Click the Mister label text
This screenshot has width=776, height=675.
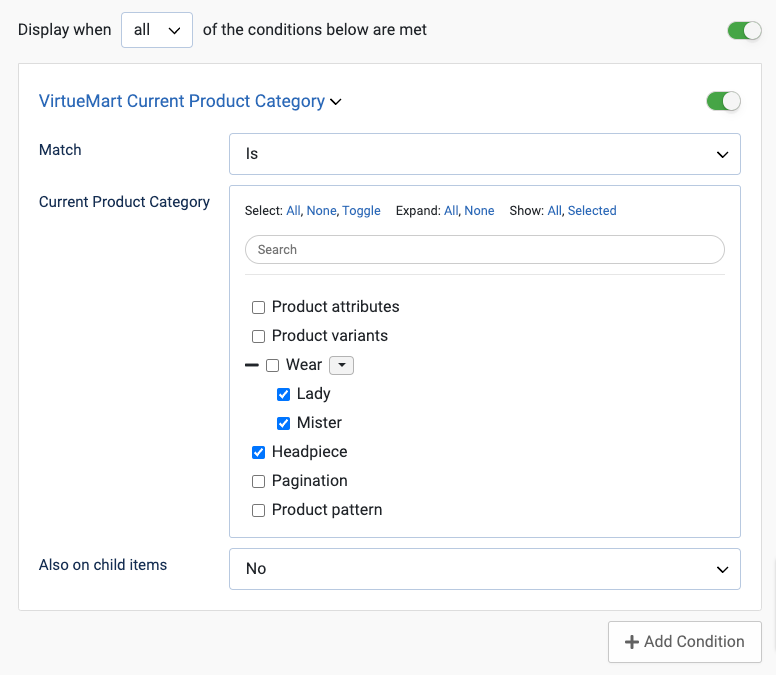[319, 423]
